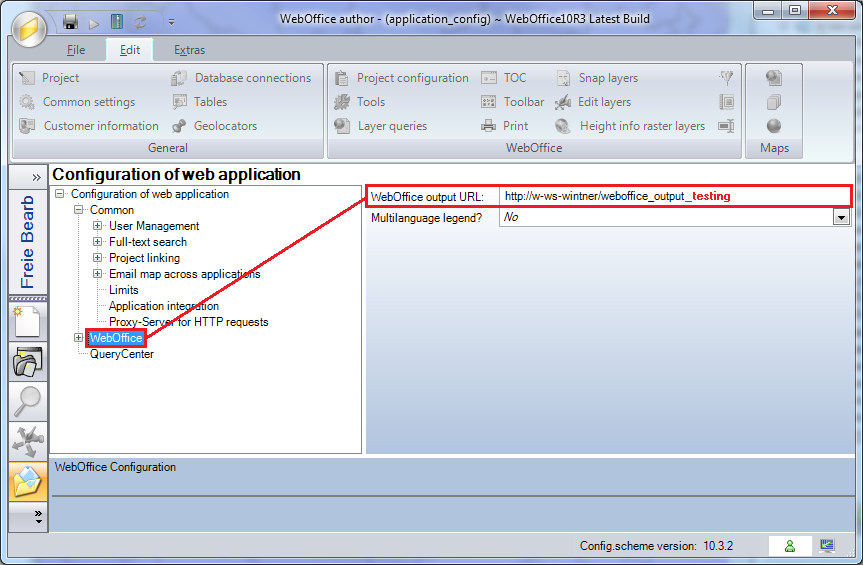863x565 pixels.
Task: Click the green user icon in status bar
Action: pyautogui.click(x=790, y=546)
